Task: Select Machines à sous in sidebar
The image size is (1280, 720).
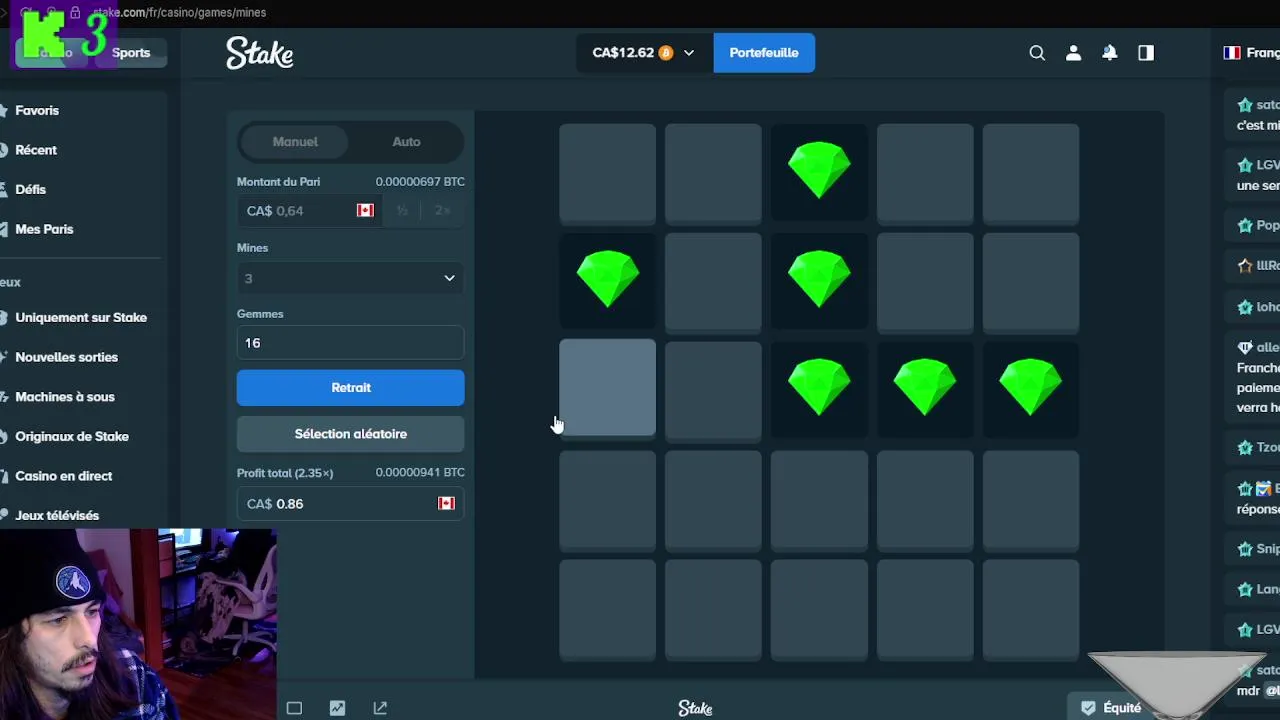Action: (65, 397)
